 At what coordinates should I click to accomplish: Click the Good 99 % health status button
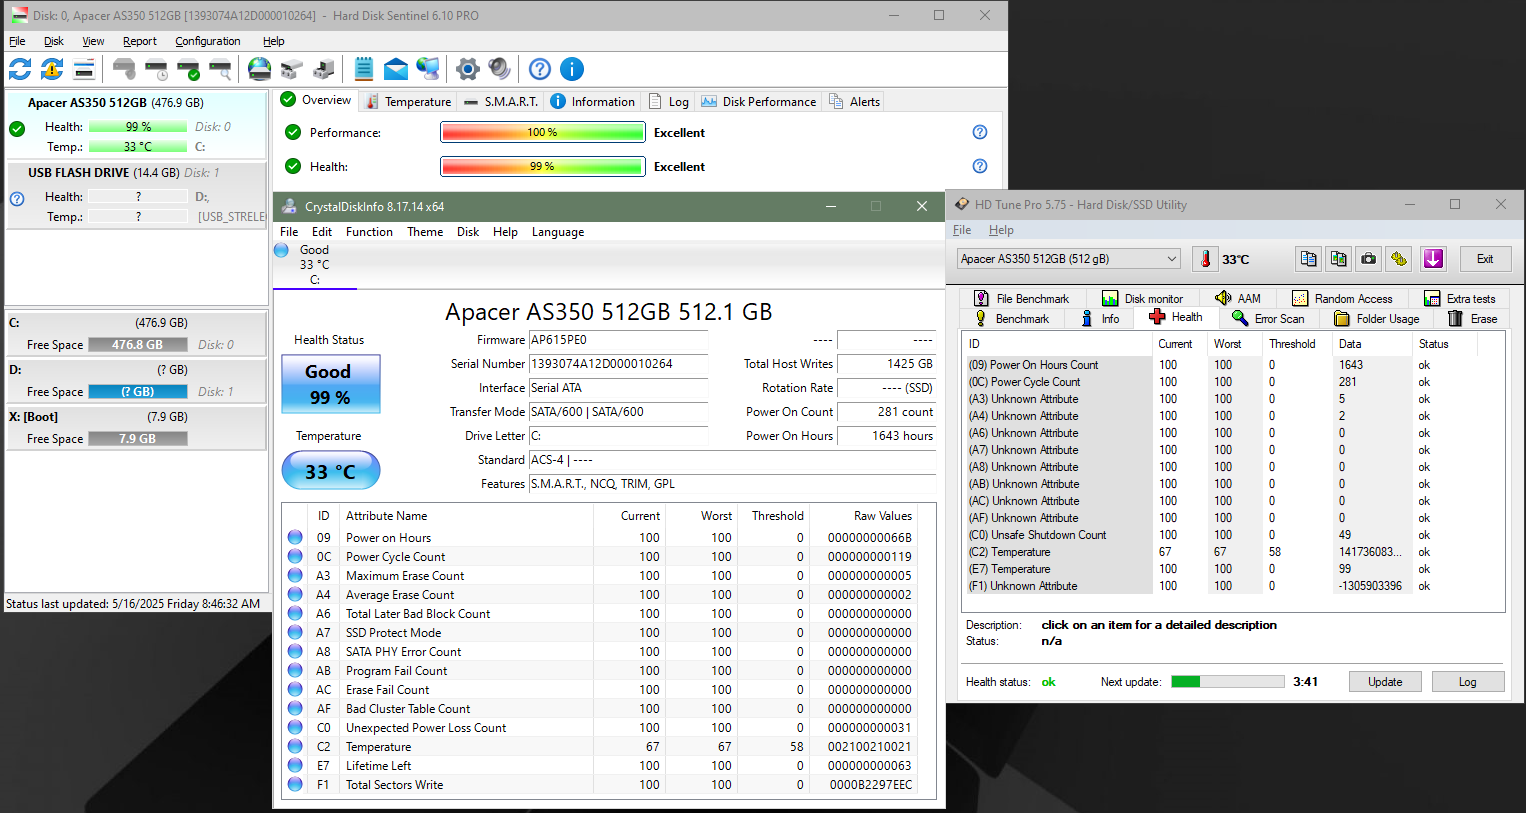coord(329,384)
